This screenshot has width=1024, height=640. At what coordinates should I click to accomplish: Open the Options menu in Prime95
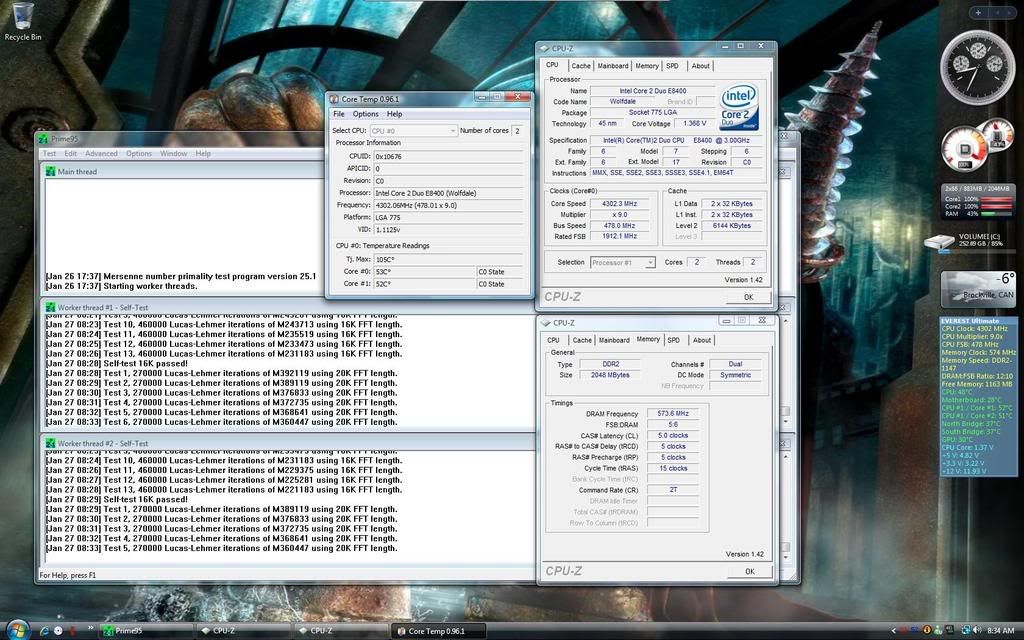[138, 153]
